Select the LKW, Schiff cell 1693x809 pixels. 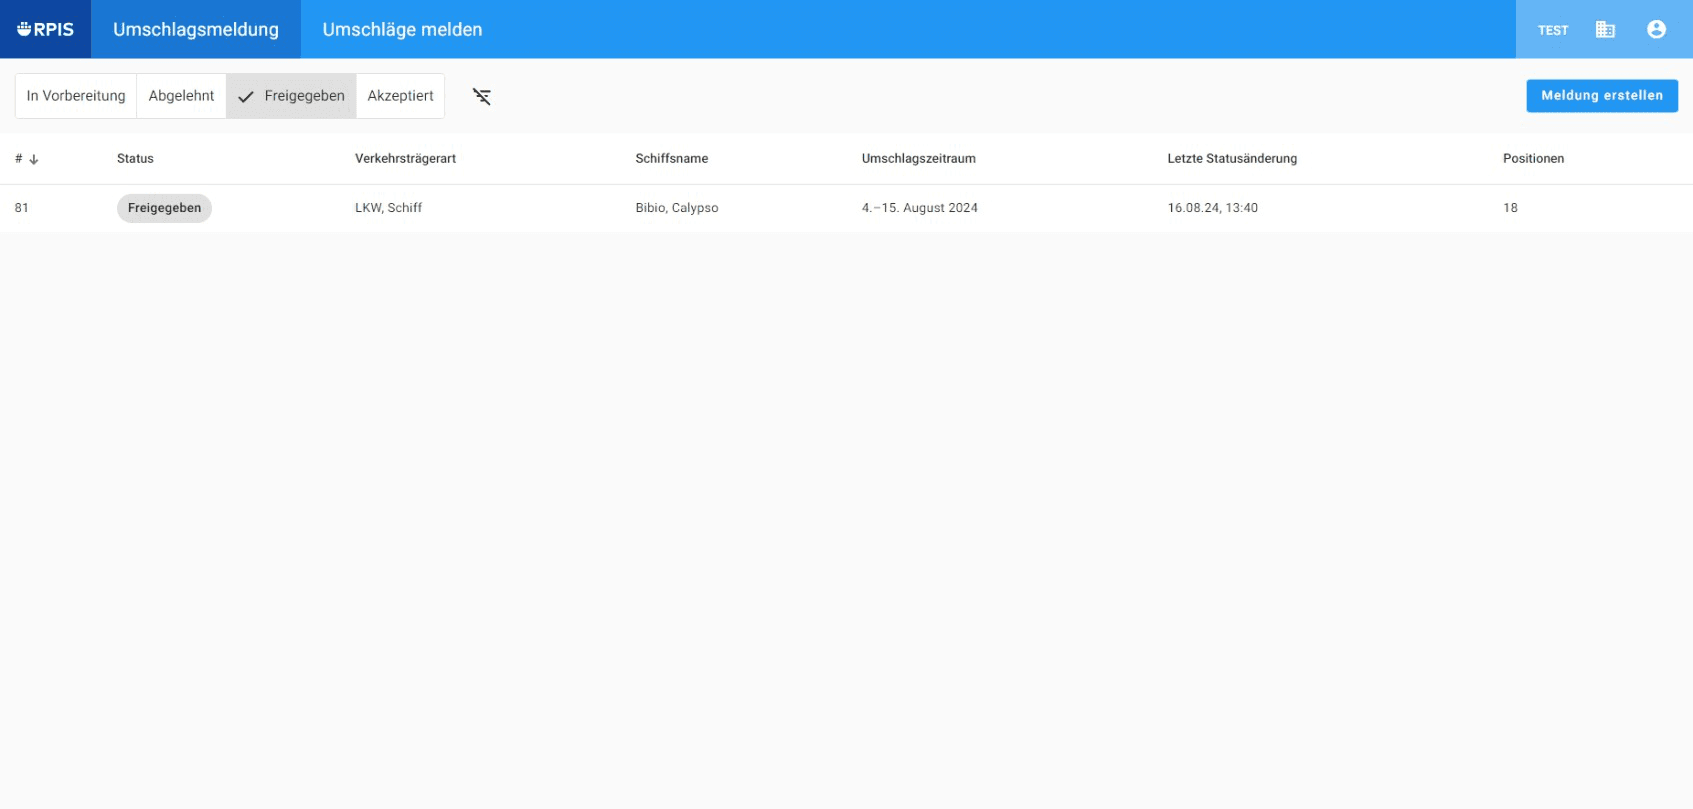388,208
